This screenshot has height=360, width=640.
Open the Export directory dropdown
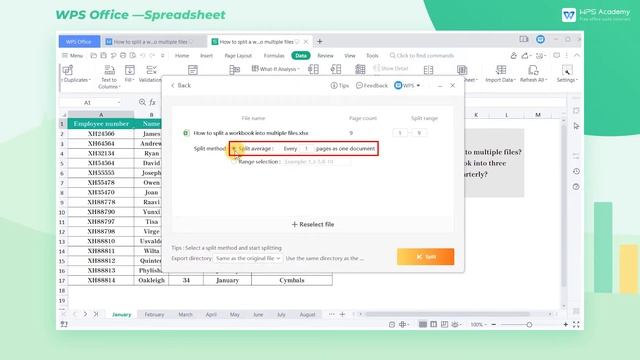click(248, 258)
